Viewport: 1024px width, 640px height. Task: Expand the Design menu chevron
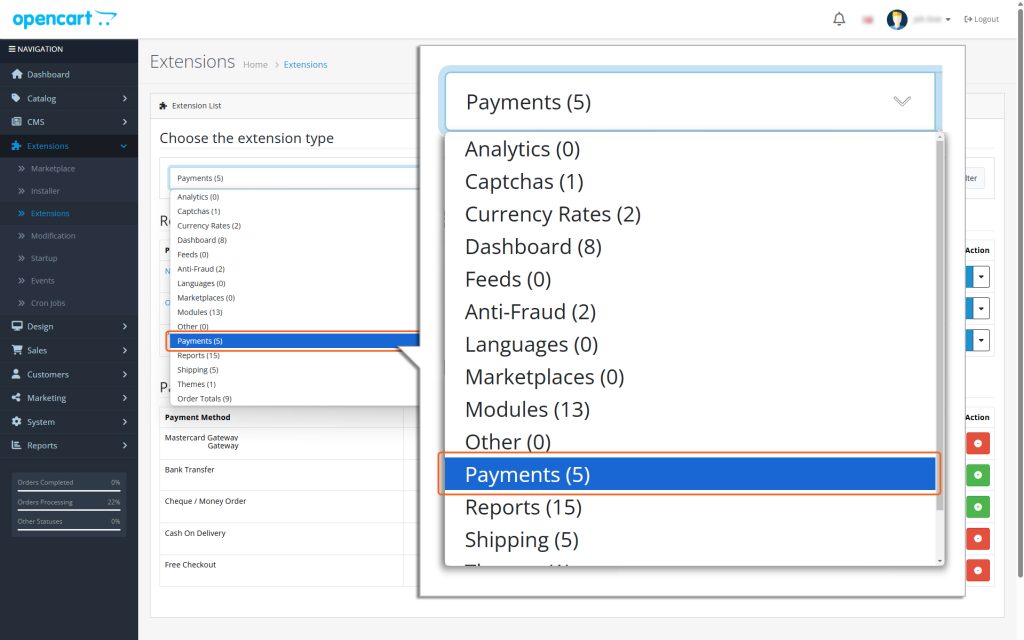(125, 327)
